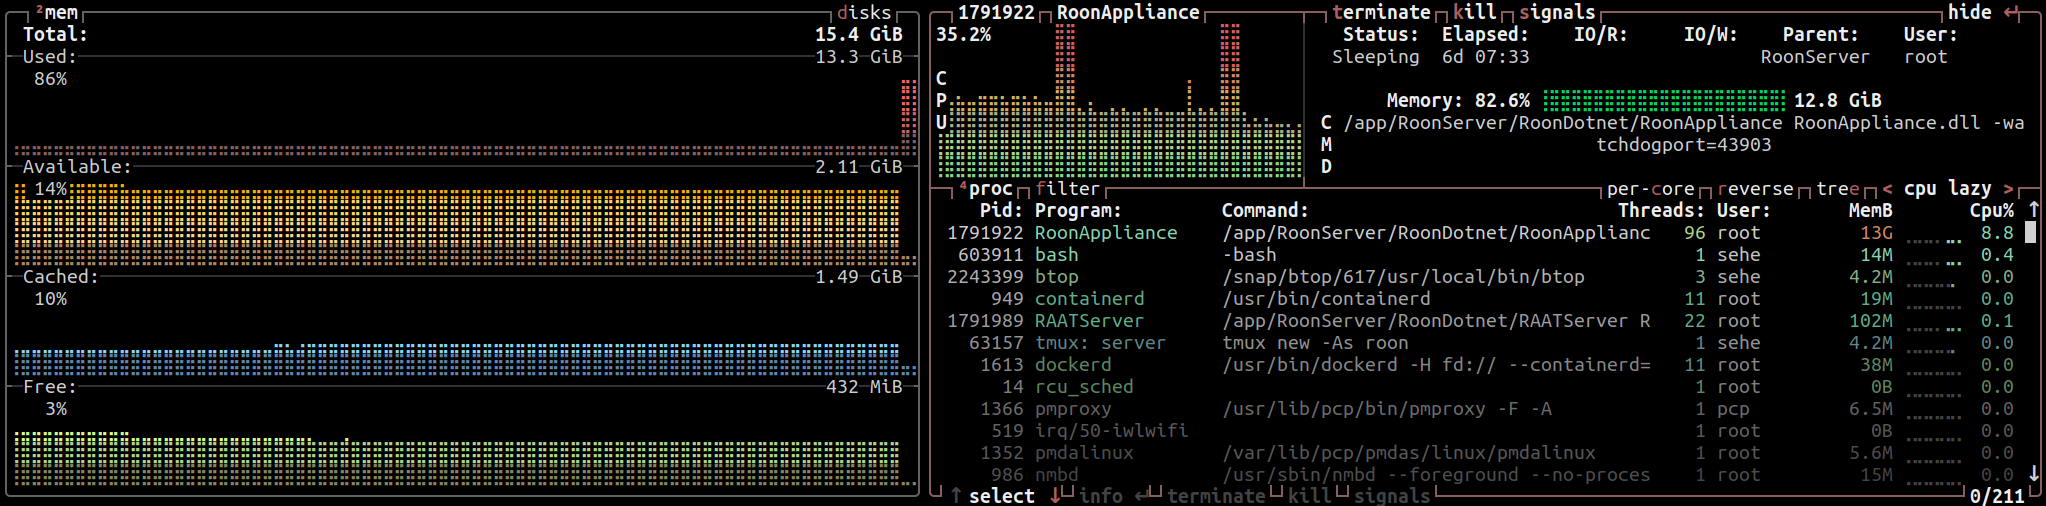Viewport: 2046px width, 506px height.
Task: Click the Program column header
Action: click(1078, 211)
